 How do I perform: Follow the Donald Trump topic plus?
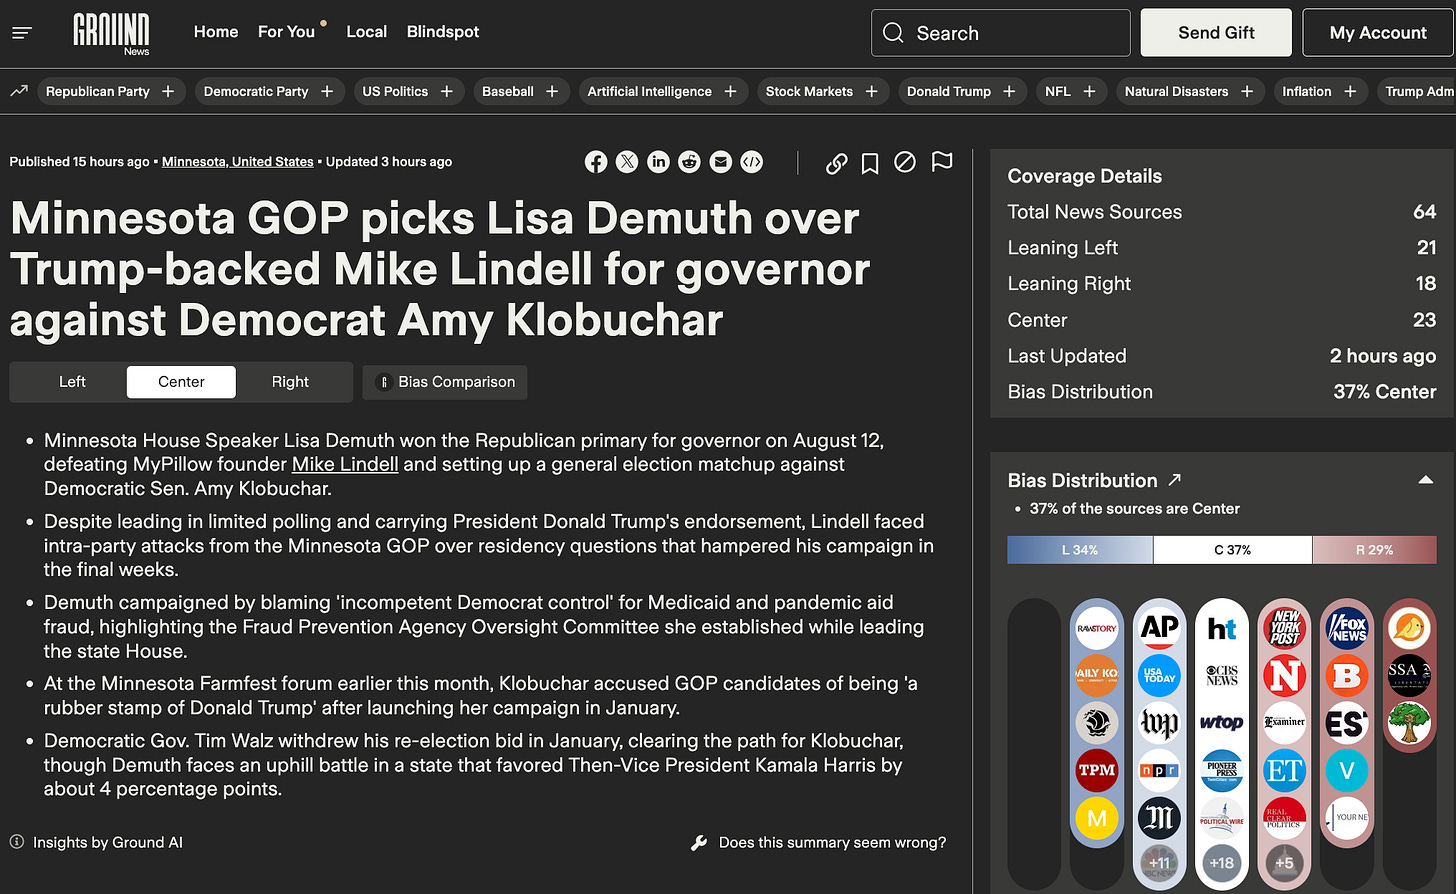click(x=1010, y=91)
